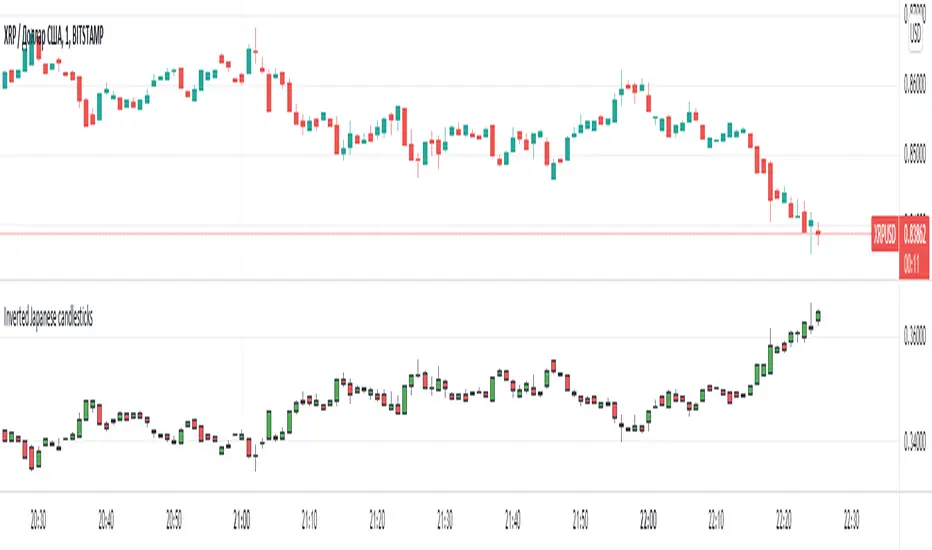Click the 20:40 time axis label
932x550 pixels.
106,521
